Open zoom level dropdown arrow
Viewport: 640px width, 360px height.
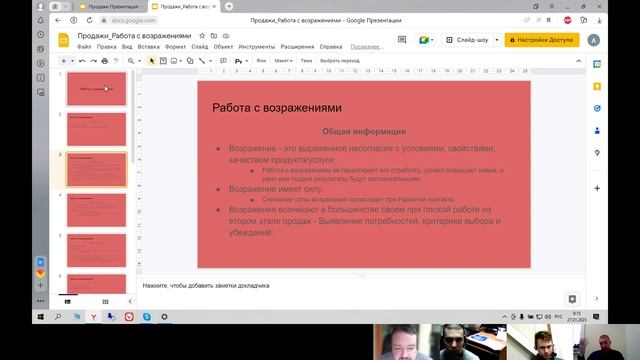pos(139,61)
